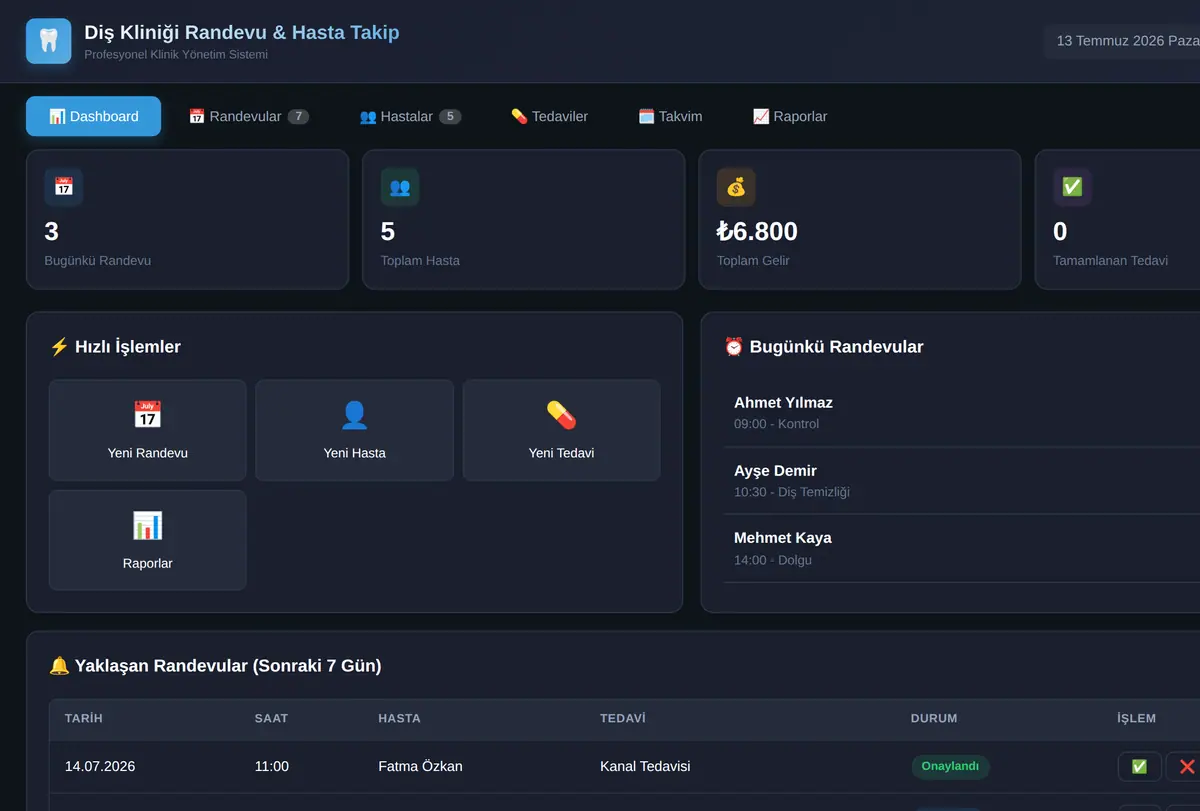
Task: Select Ayşe Demir's 10:30 appointment
Action: [962, 480]
